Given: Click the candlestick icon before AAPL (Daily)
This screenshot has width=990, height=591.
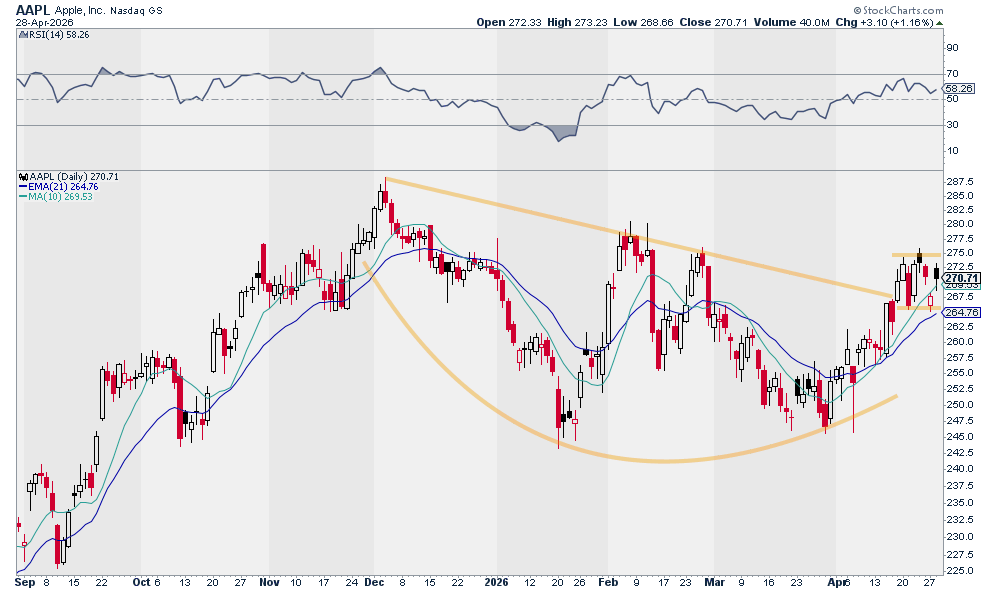Looking at the screenshot, I should click(x=23, y=177).
